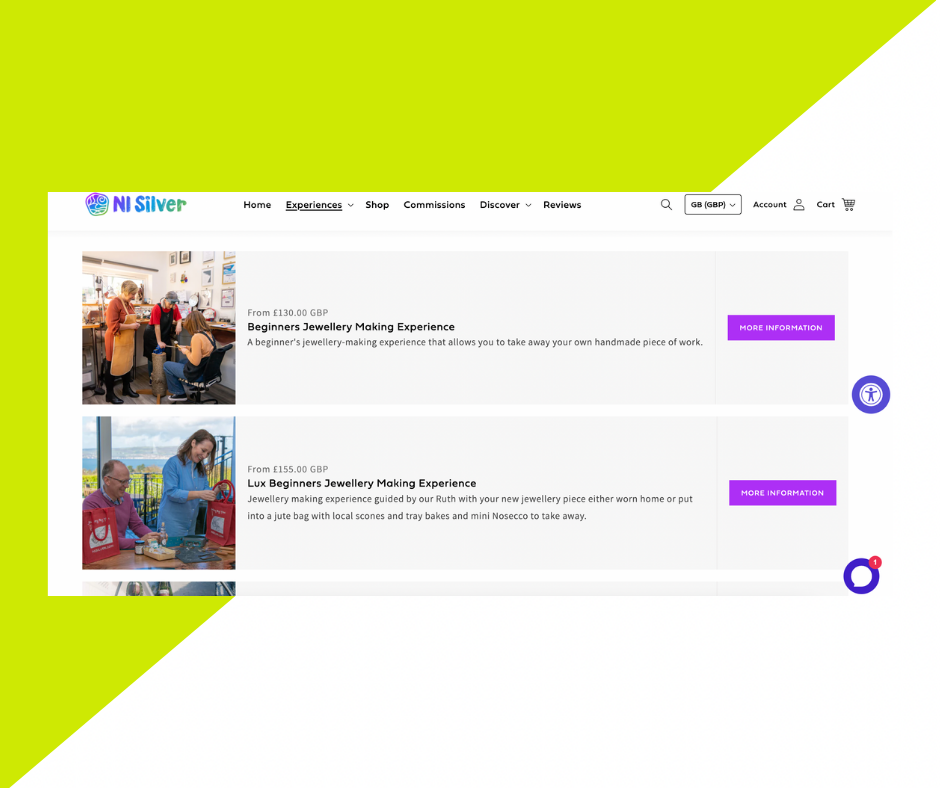Screen dimensions: 940x788
Task: Click More Information for Lux Beginners Experience
Action: [782, 492]
